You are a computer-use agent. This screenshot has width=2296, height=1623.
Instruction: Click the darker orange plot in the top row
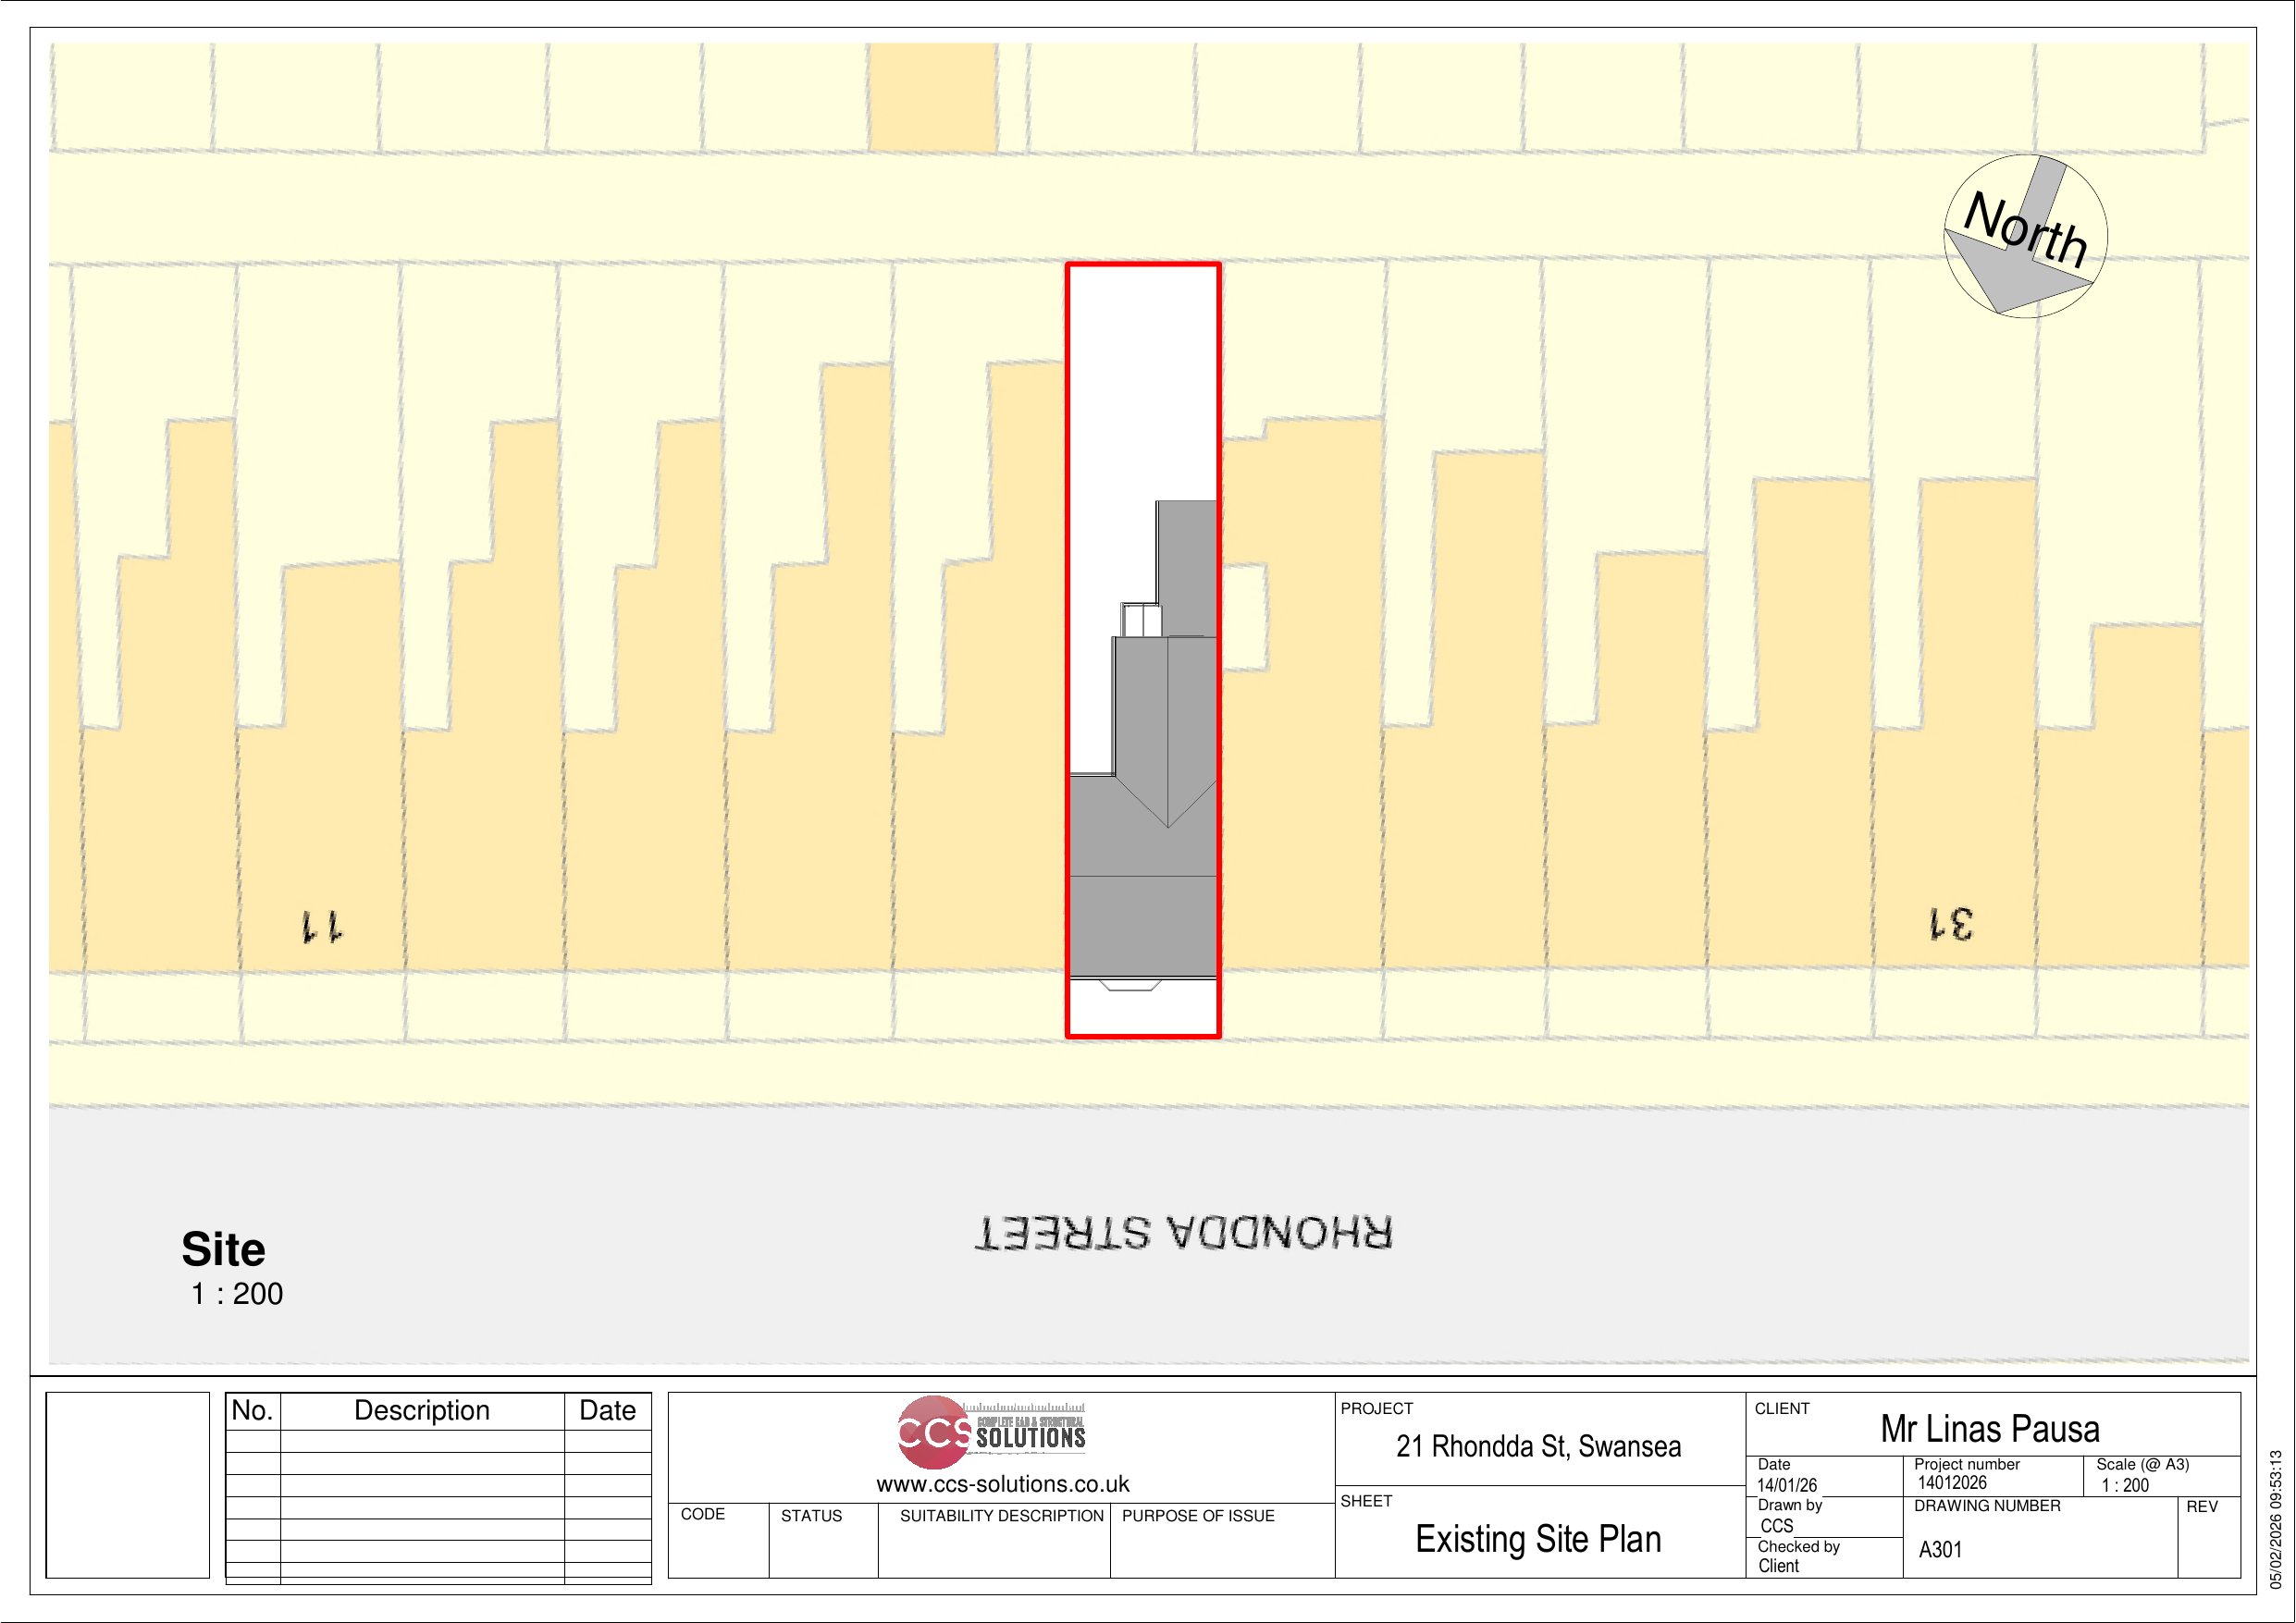[x=932, y=98]
